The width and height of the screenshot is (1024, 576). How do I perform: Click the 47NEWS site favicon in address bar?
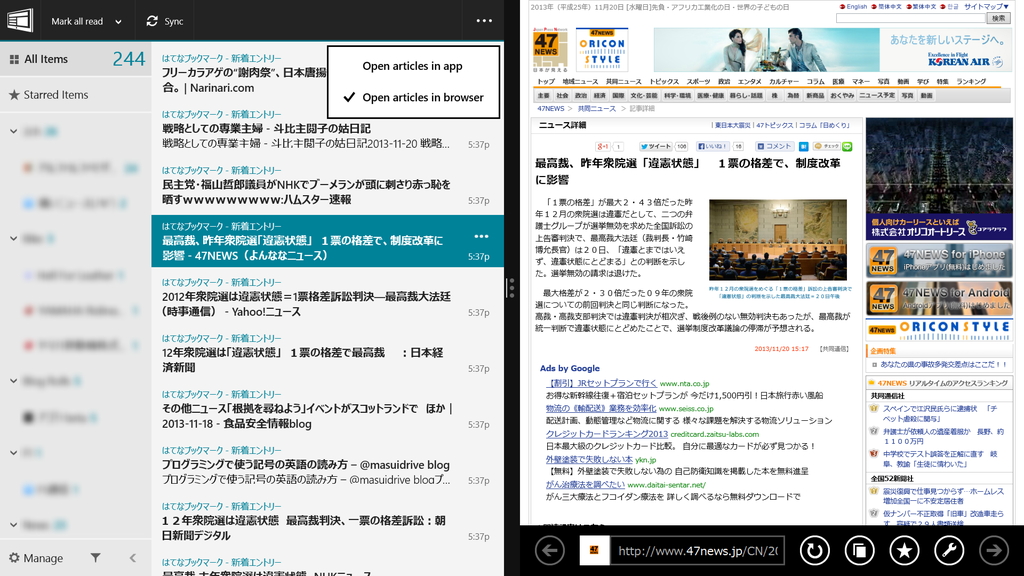click(x=594, y=551)
